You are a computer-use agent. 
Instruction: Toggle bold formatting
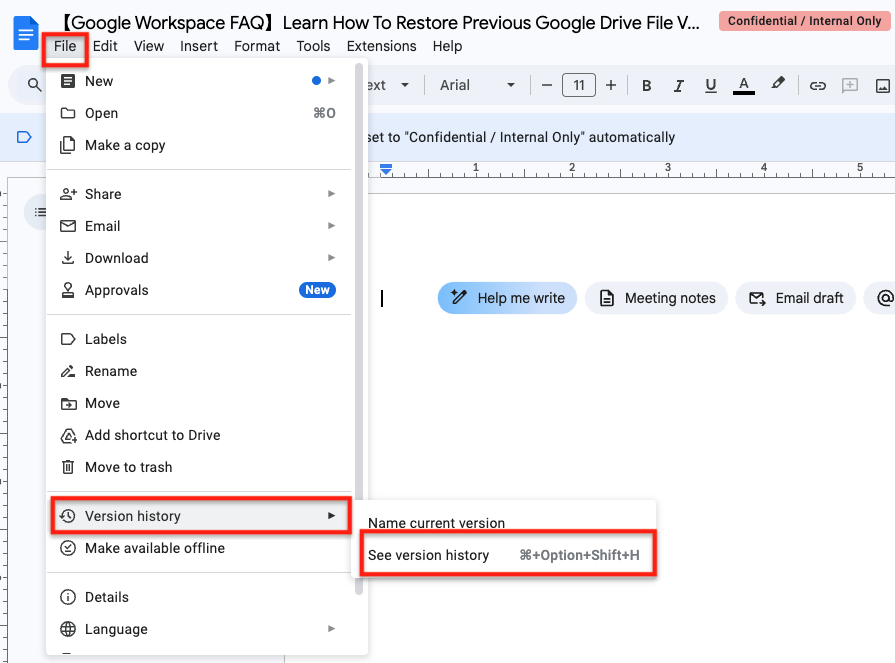click(646, 86)
